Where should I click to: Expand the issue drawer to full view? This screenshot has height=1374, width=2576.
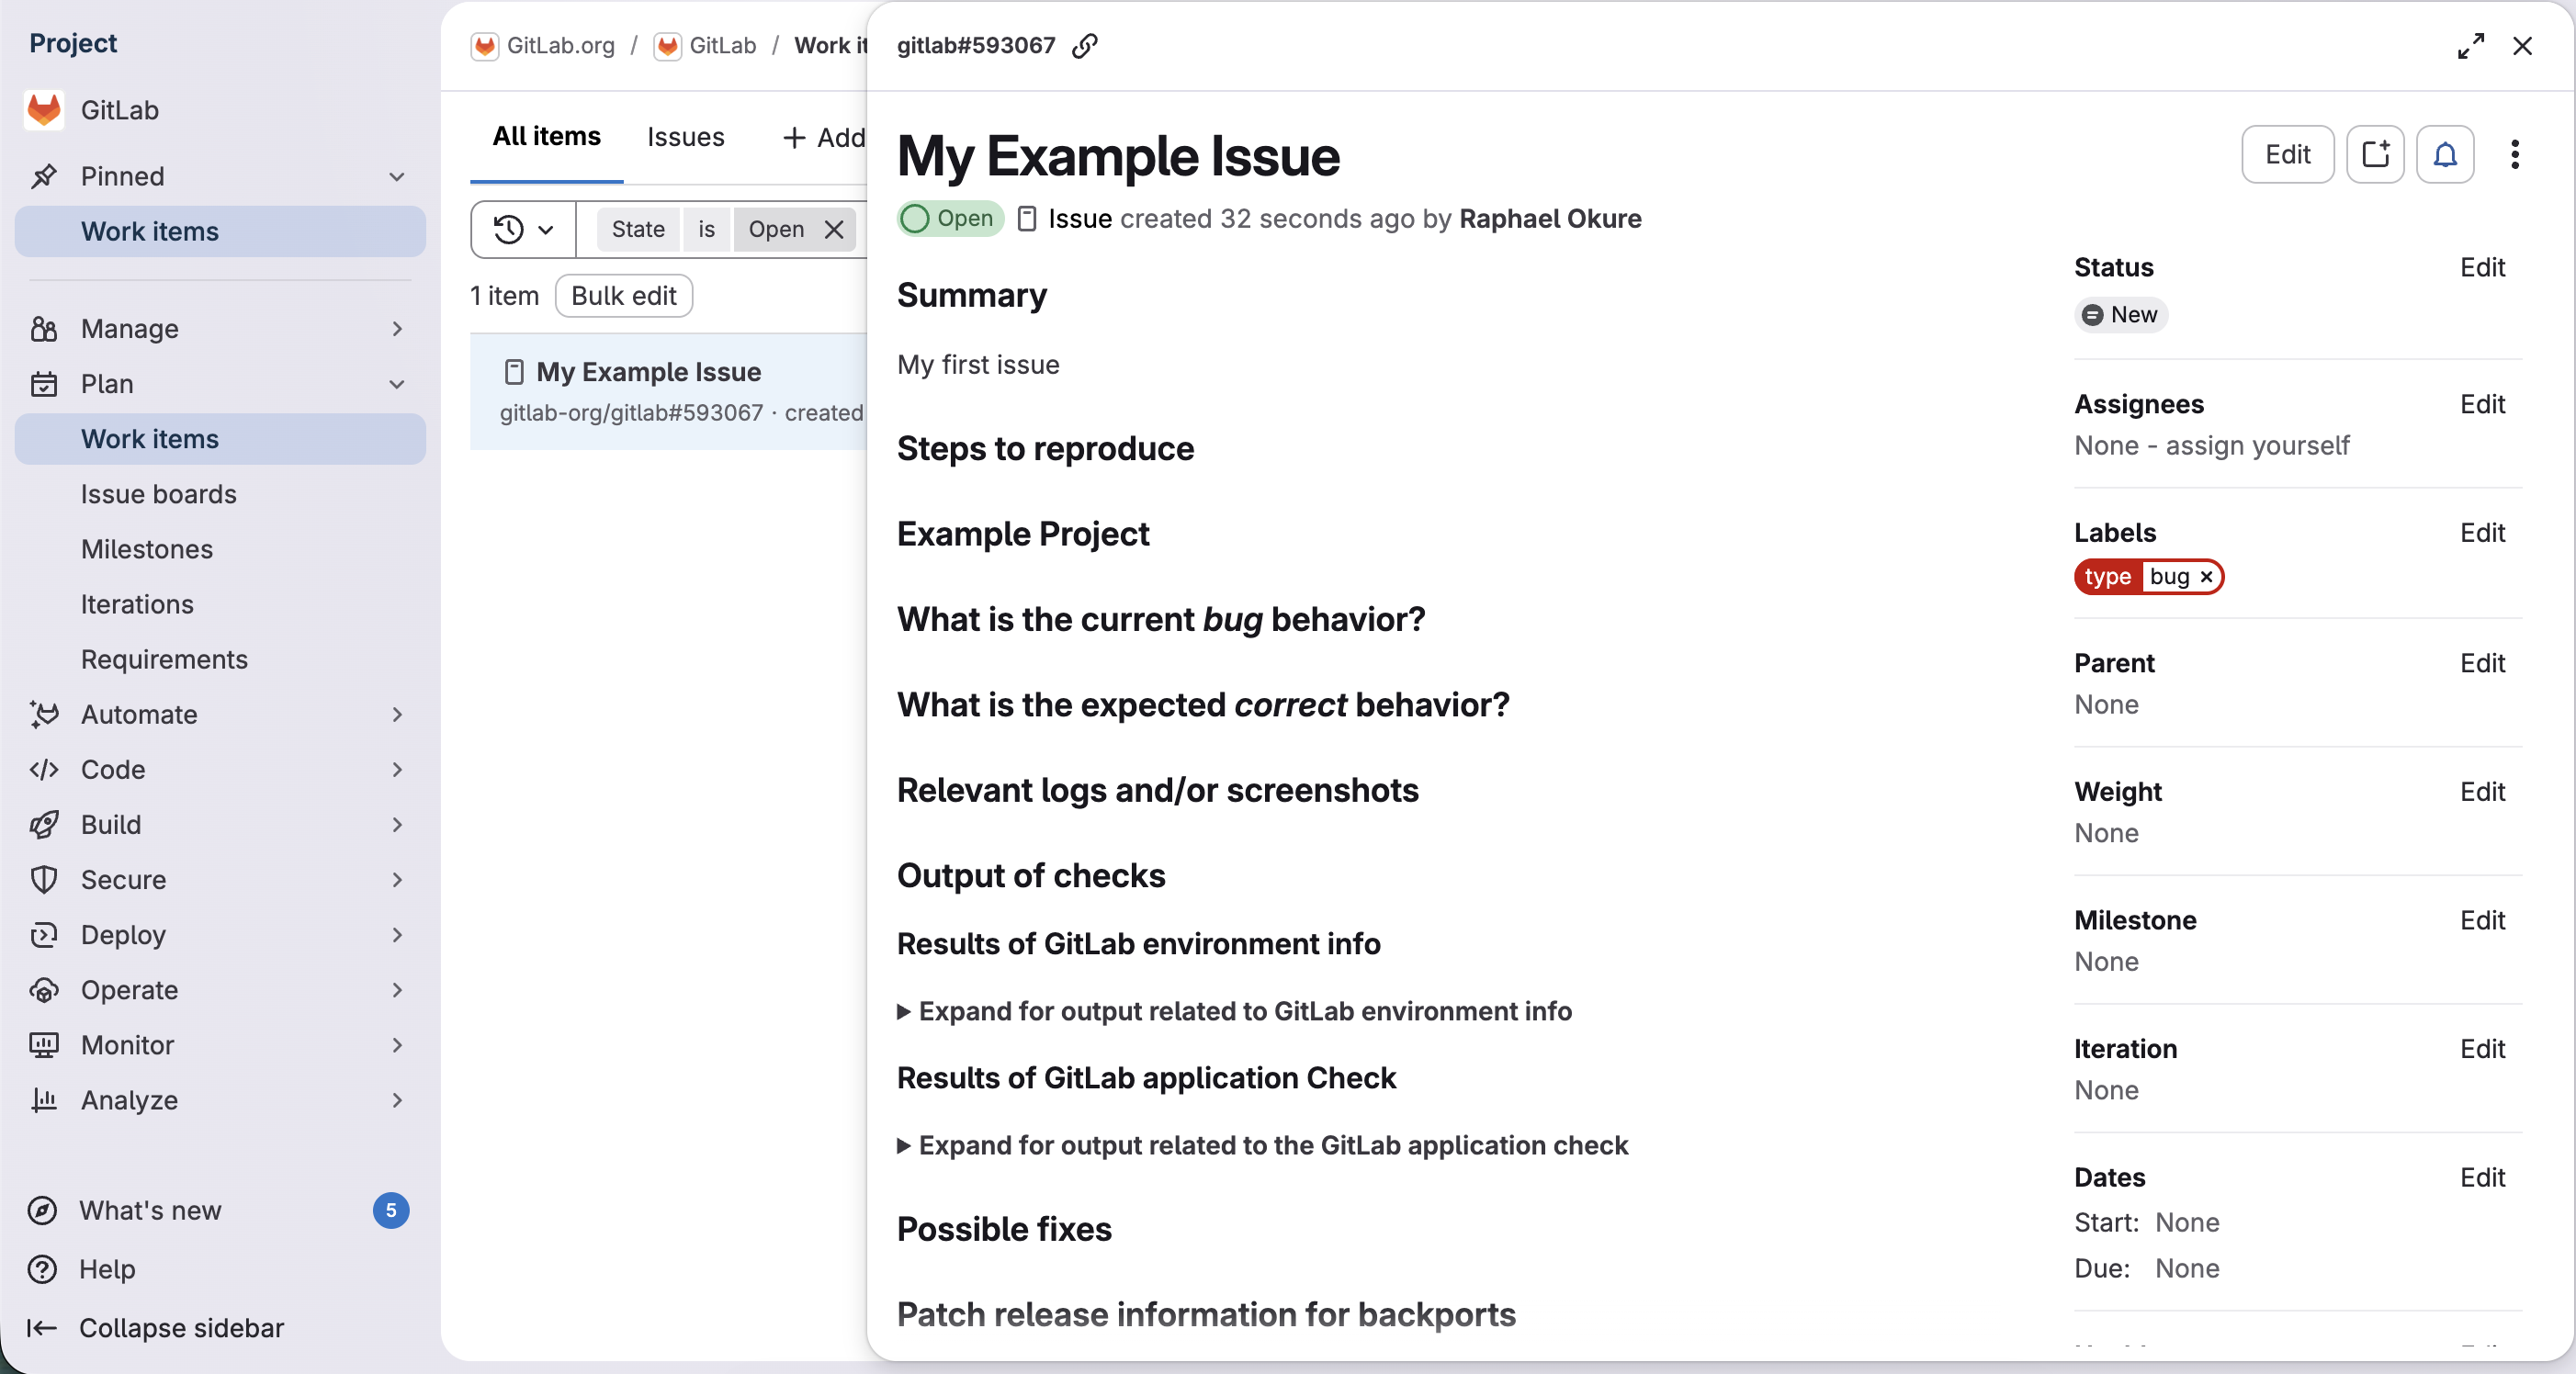2470,46
